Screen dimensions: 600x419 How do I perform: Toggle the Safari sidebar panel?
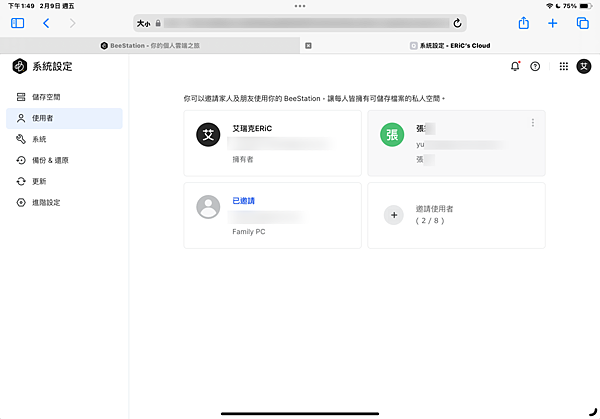pos(18,23)
